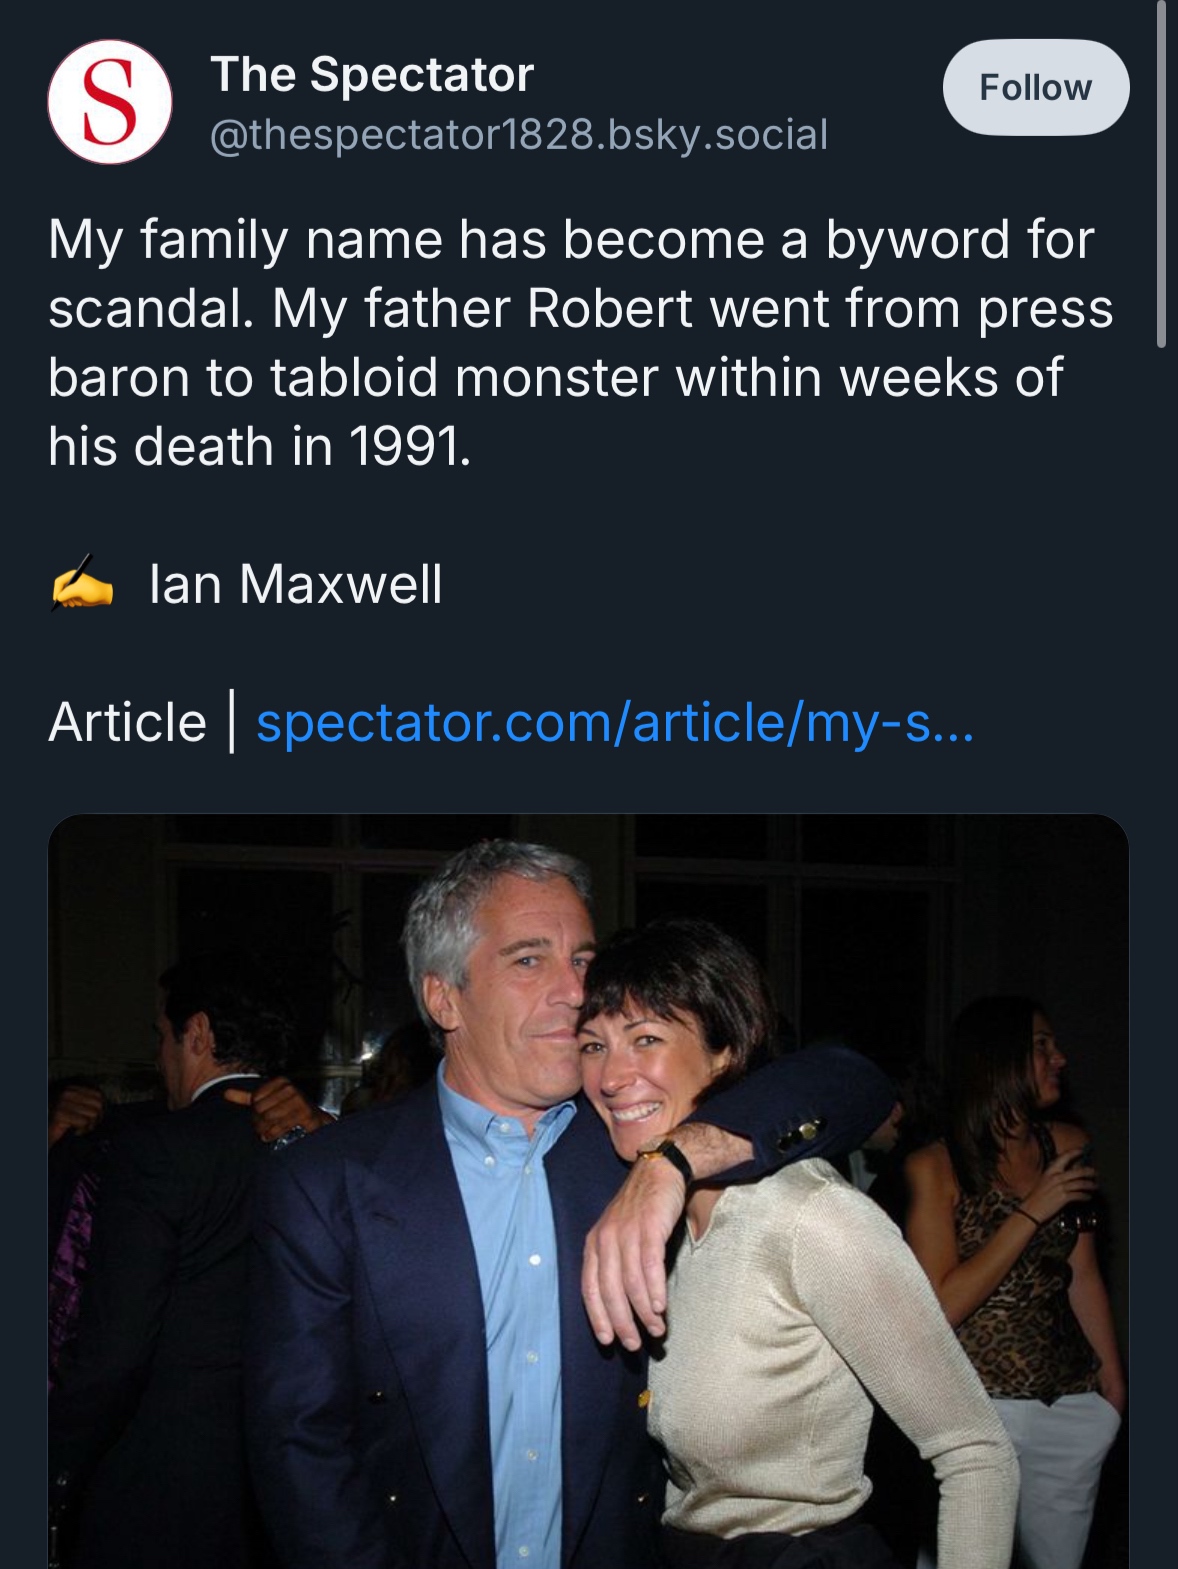Click the writing hand emoji
This screenshot has height=1569, width=1178.
pos(82,583)
